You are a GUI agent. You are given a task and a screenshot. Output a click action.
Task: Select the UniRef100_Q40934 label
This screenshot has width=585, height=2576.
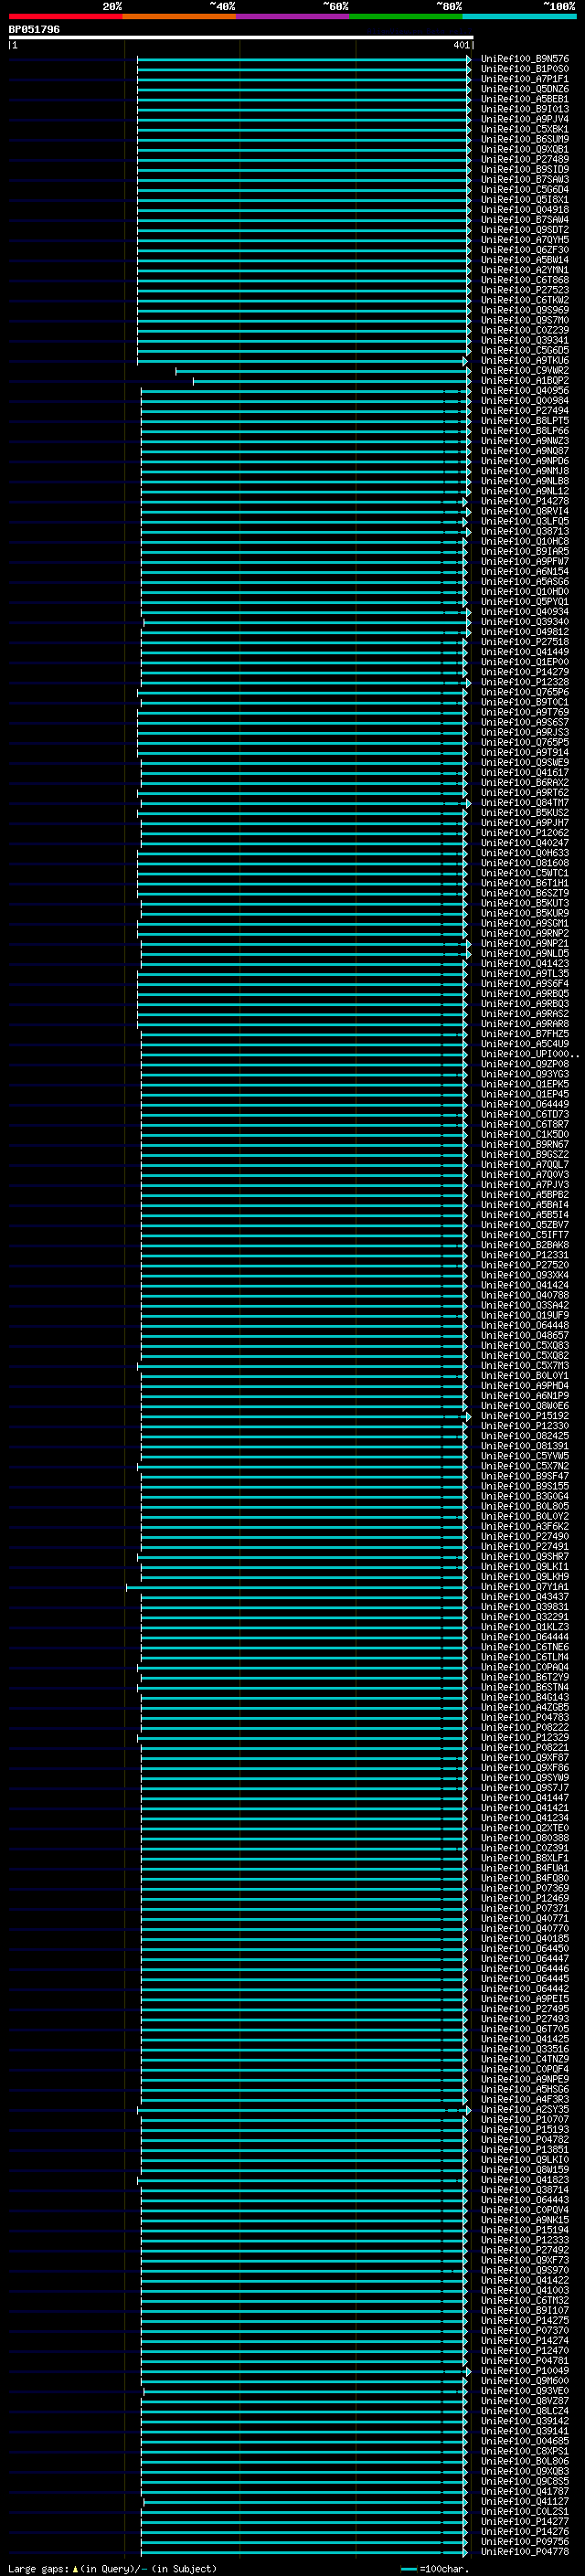click(524, 611)
